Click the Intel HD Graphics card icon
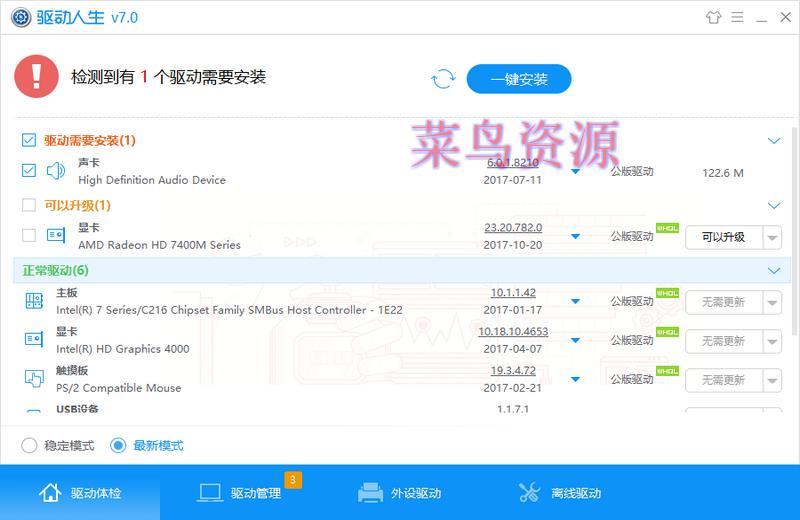800x520 pixels. click(34, 339)
